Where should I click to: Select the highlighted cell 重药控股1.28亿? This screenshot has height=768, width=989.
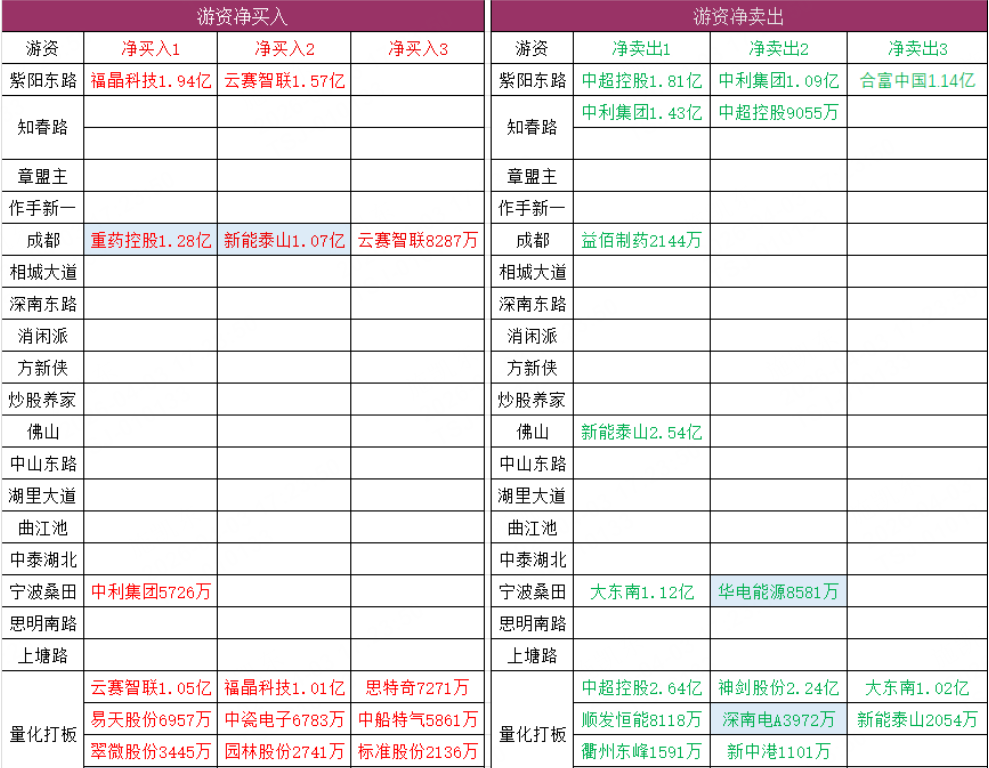tap(151, 240)
